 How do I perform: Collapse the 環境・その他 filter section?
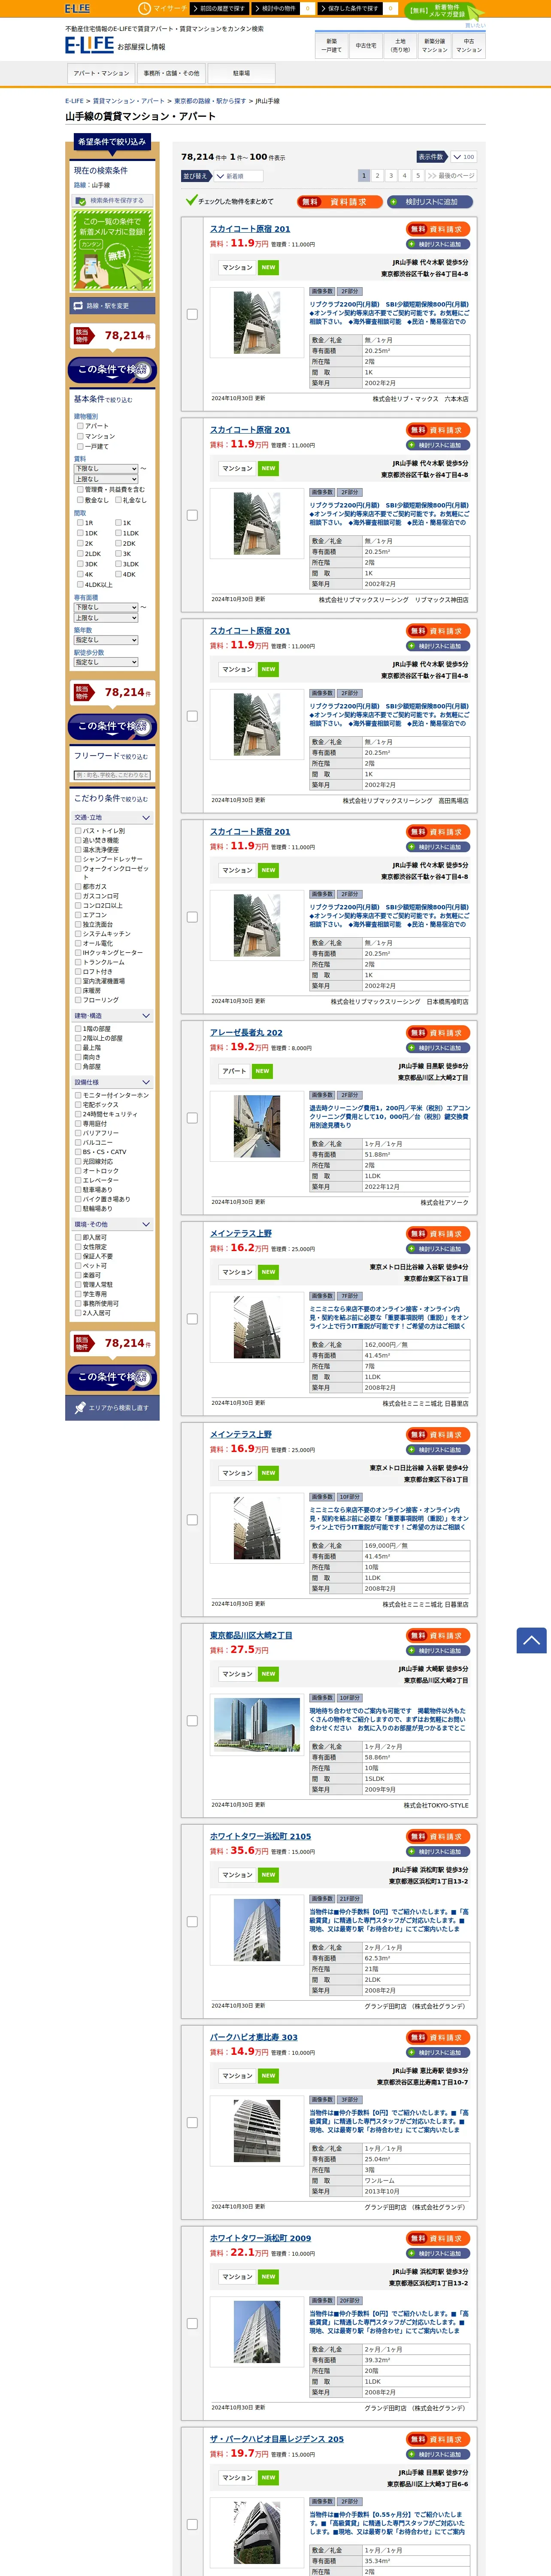112,1224
